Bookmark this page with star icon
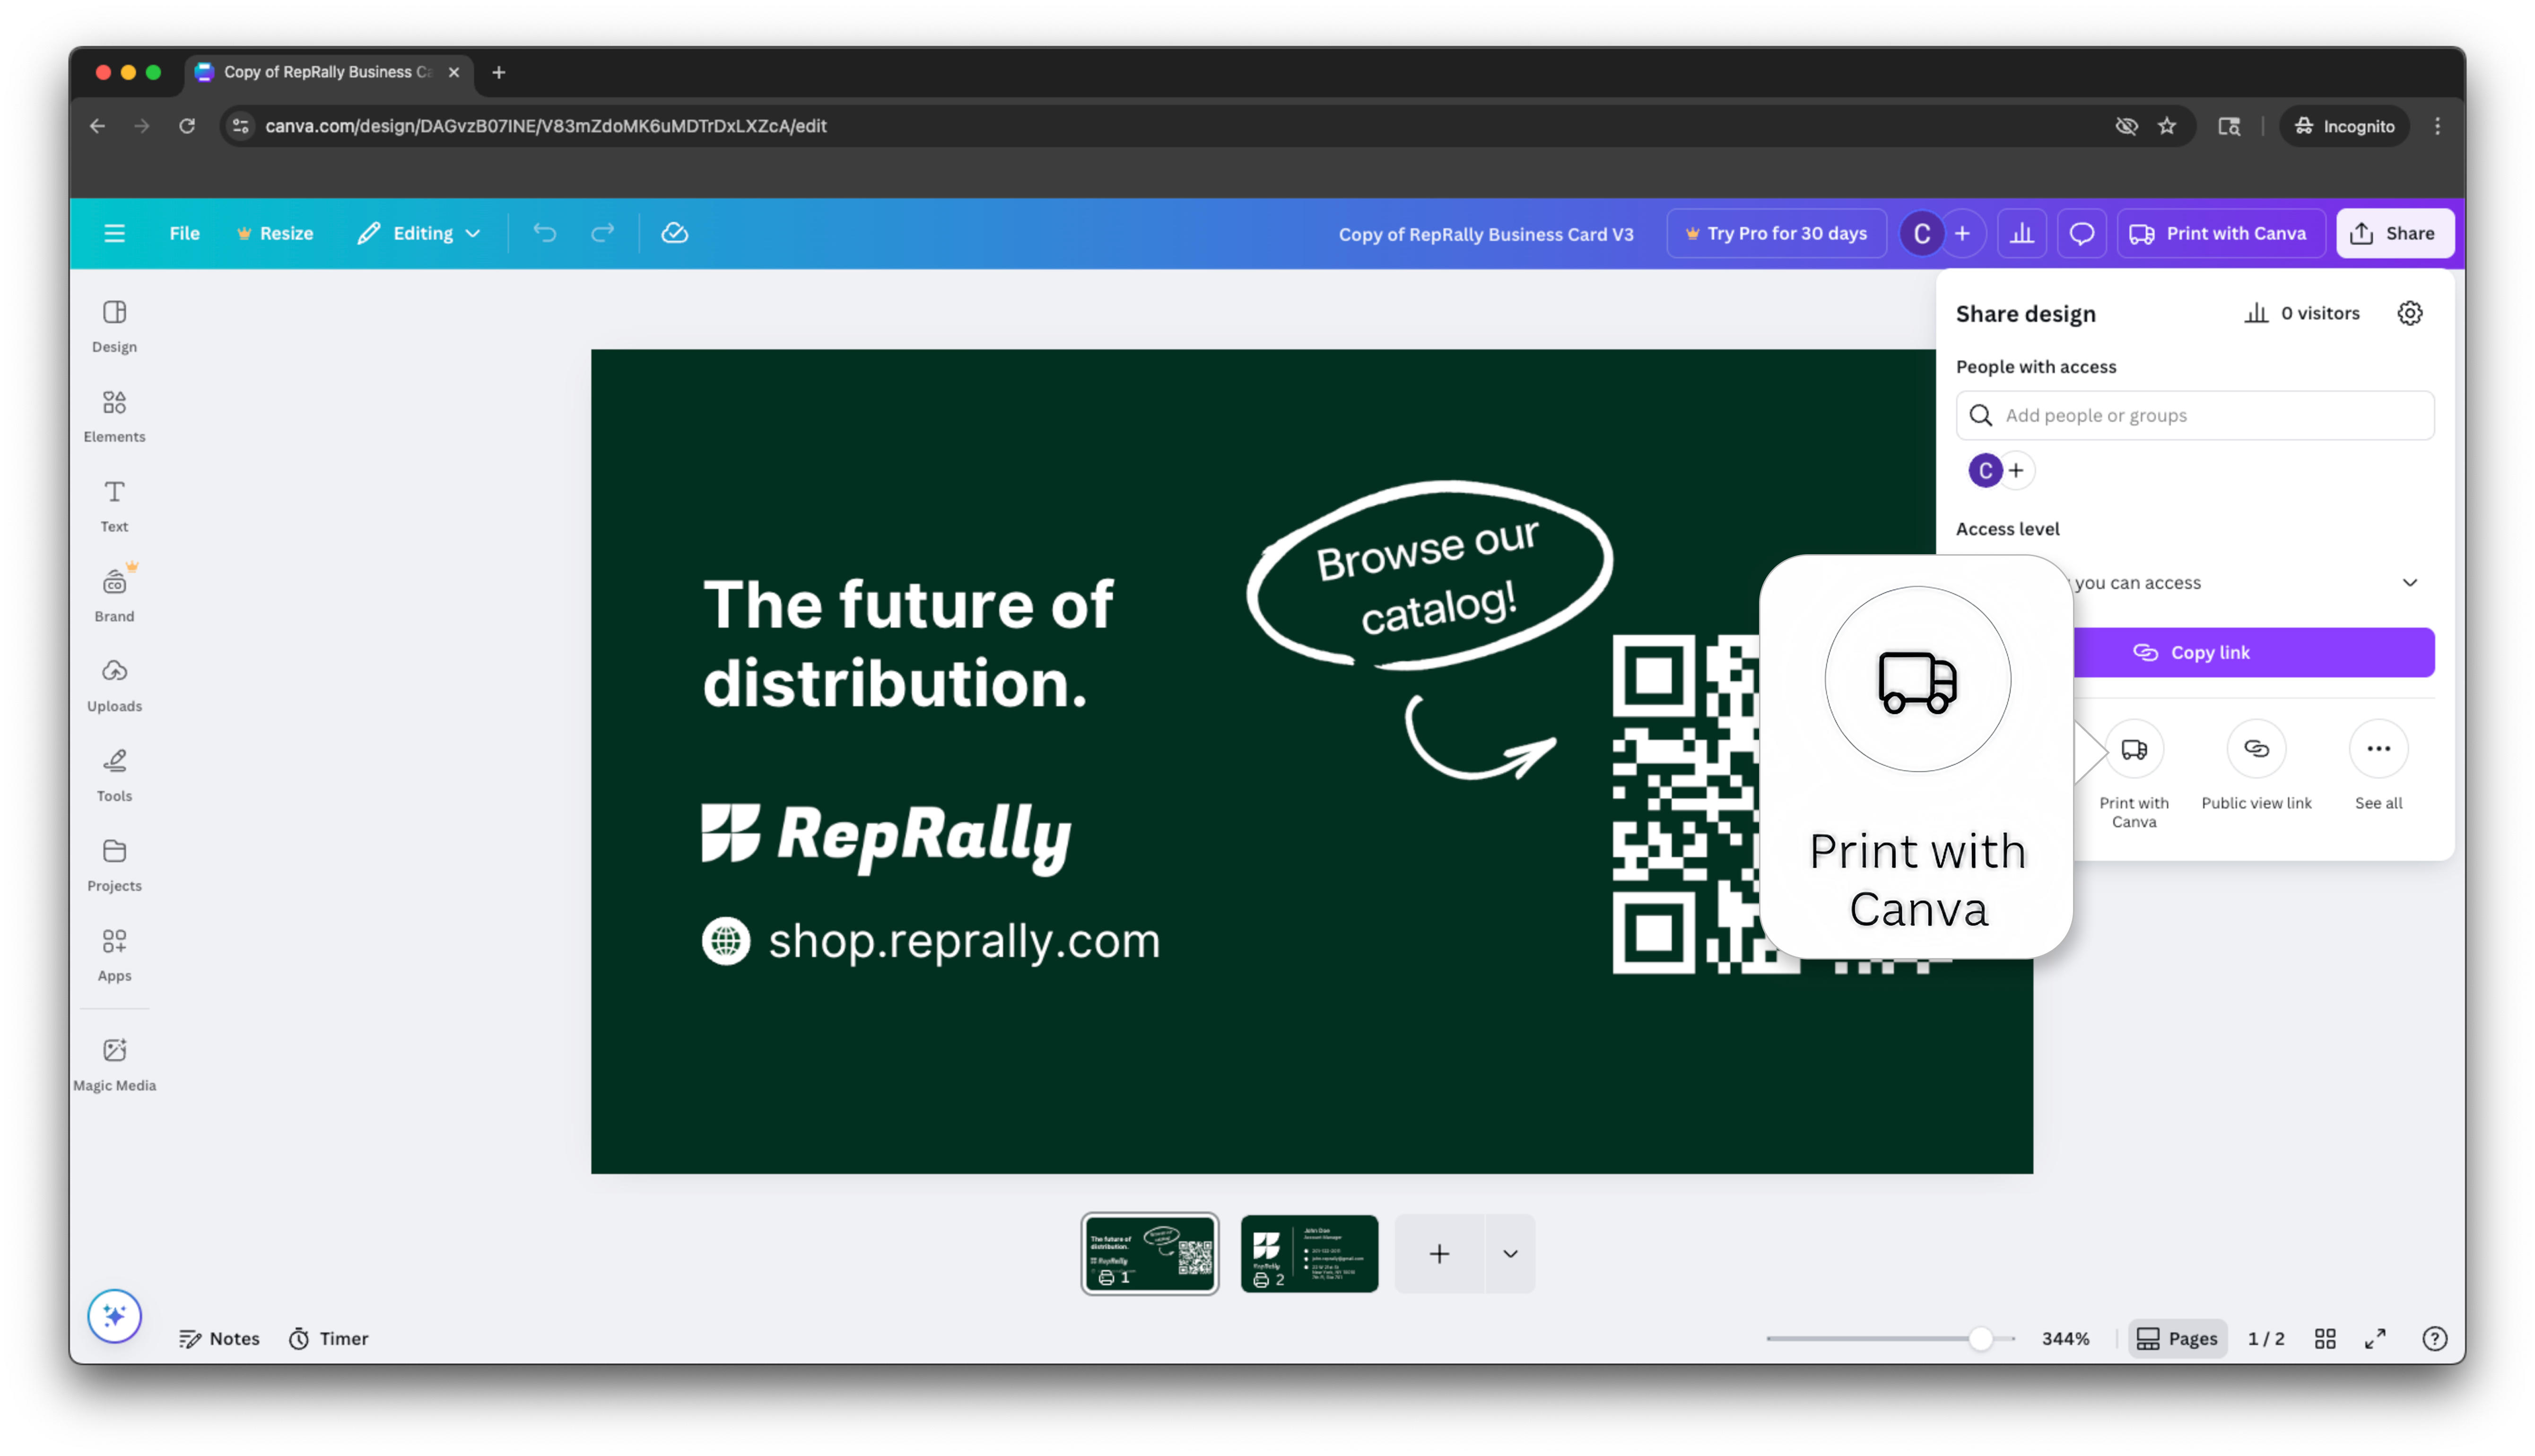This screenshot has width=2535, height=1456. tap(2167, 126)
